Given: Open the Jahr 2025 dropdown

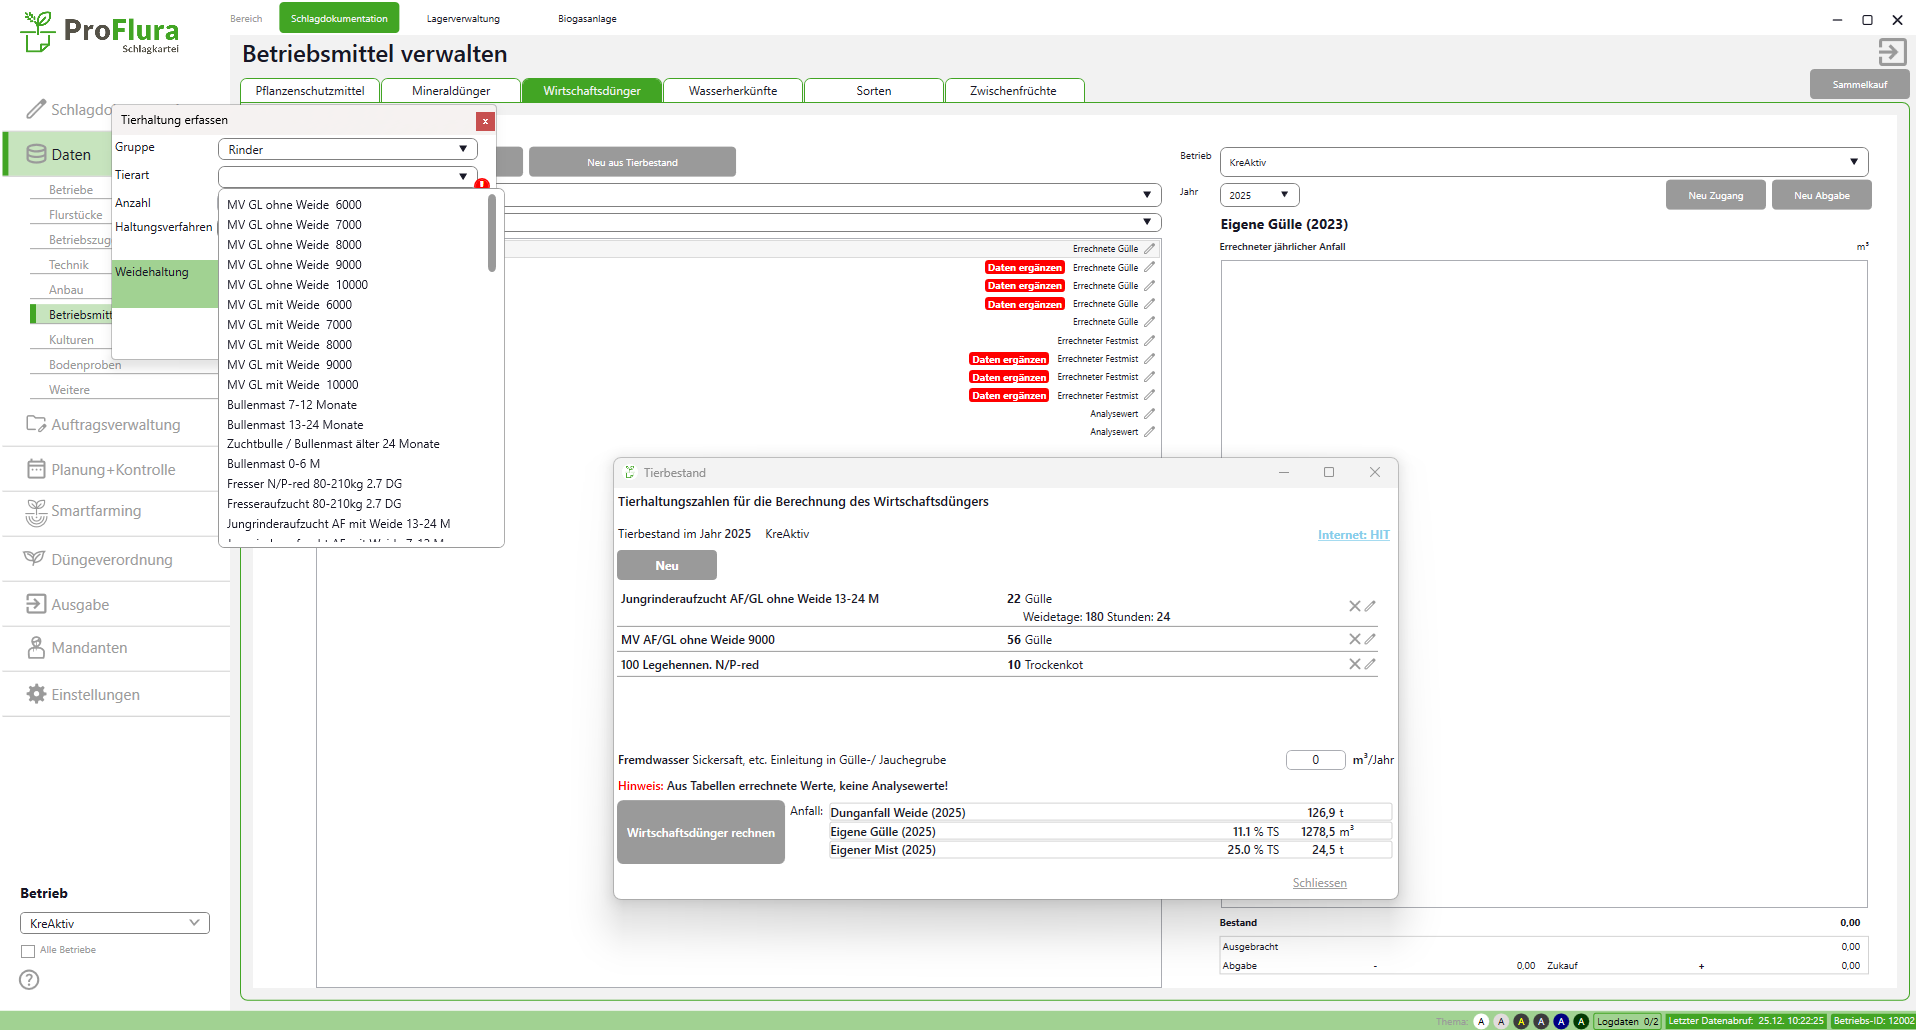Looking at the screenshot, I should tap(1259, 195).
